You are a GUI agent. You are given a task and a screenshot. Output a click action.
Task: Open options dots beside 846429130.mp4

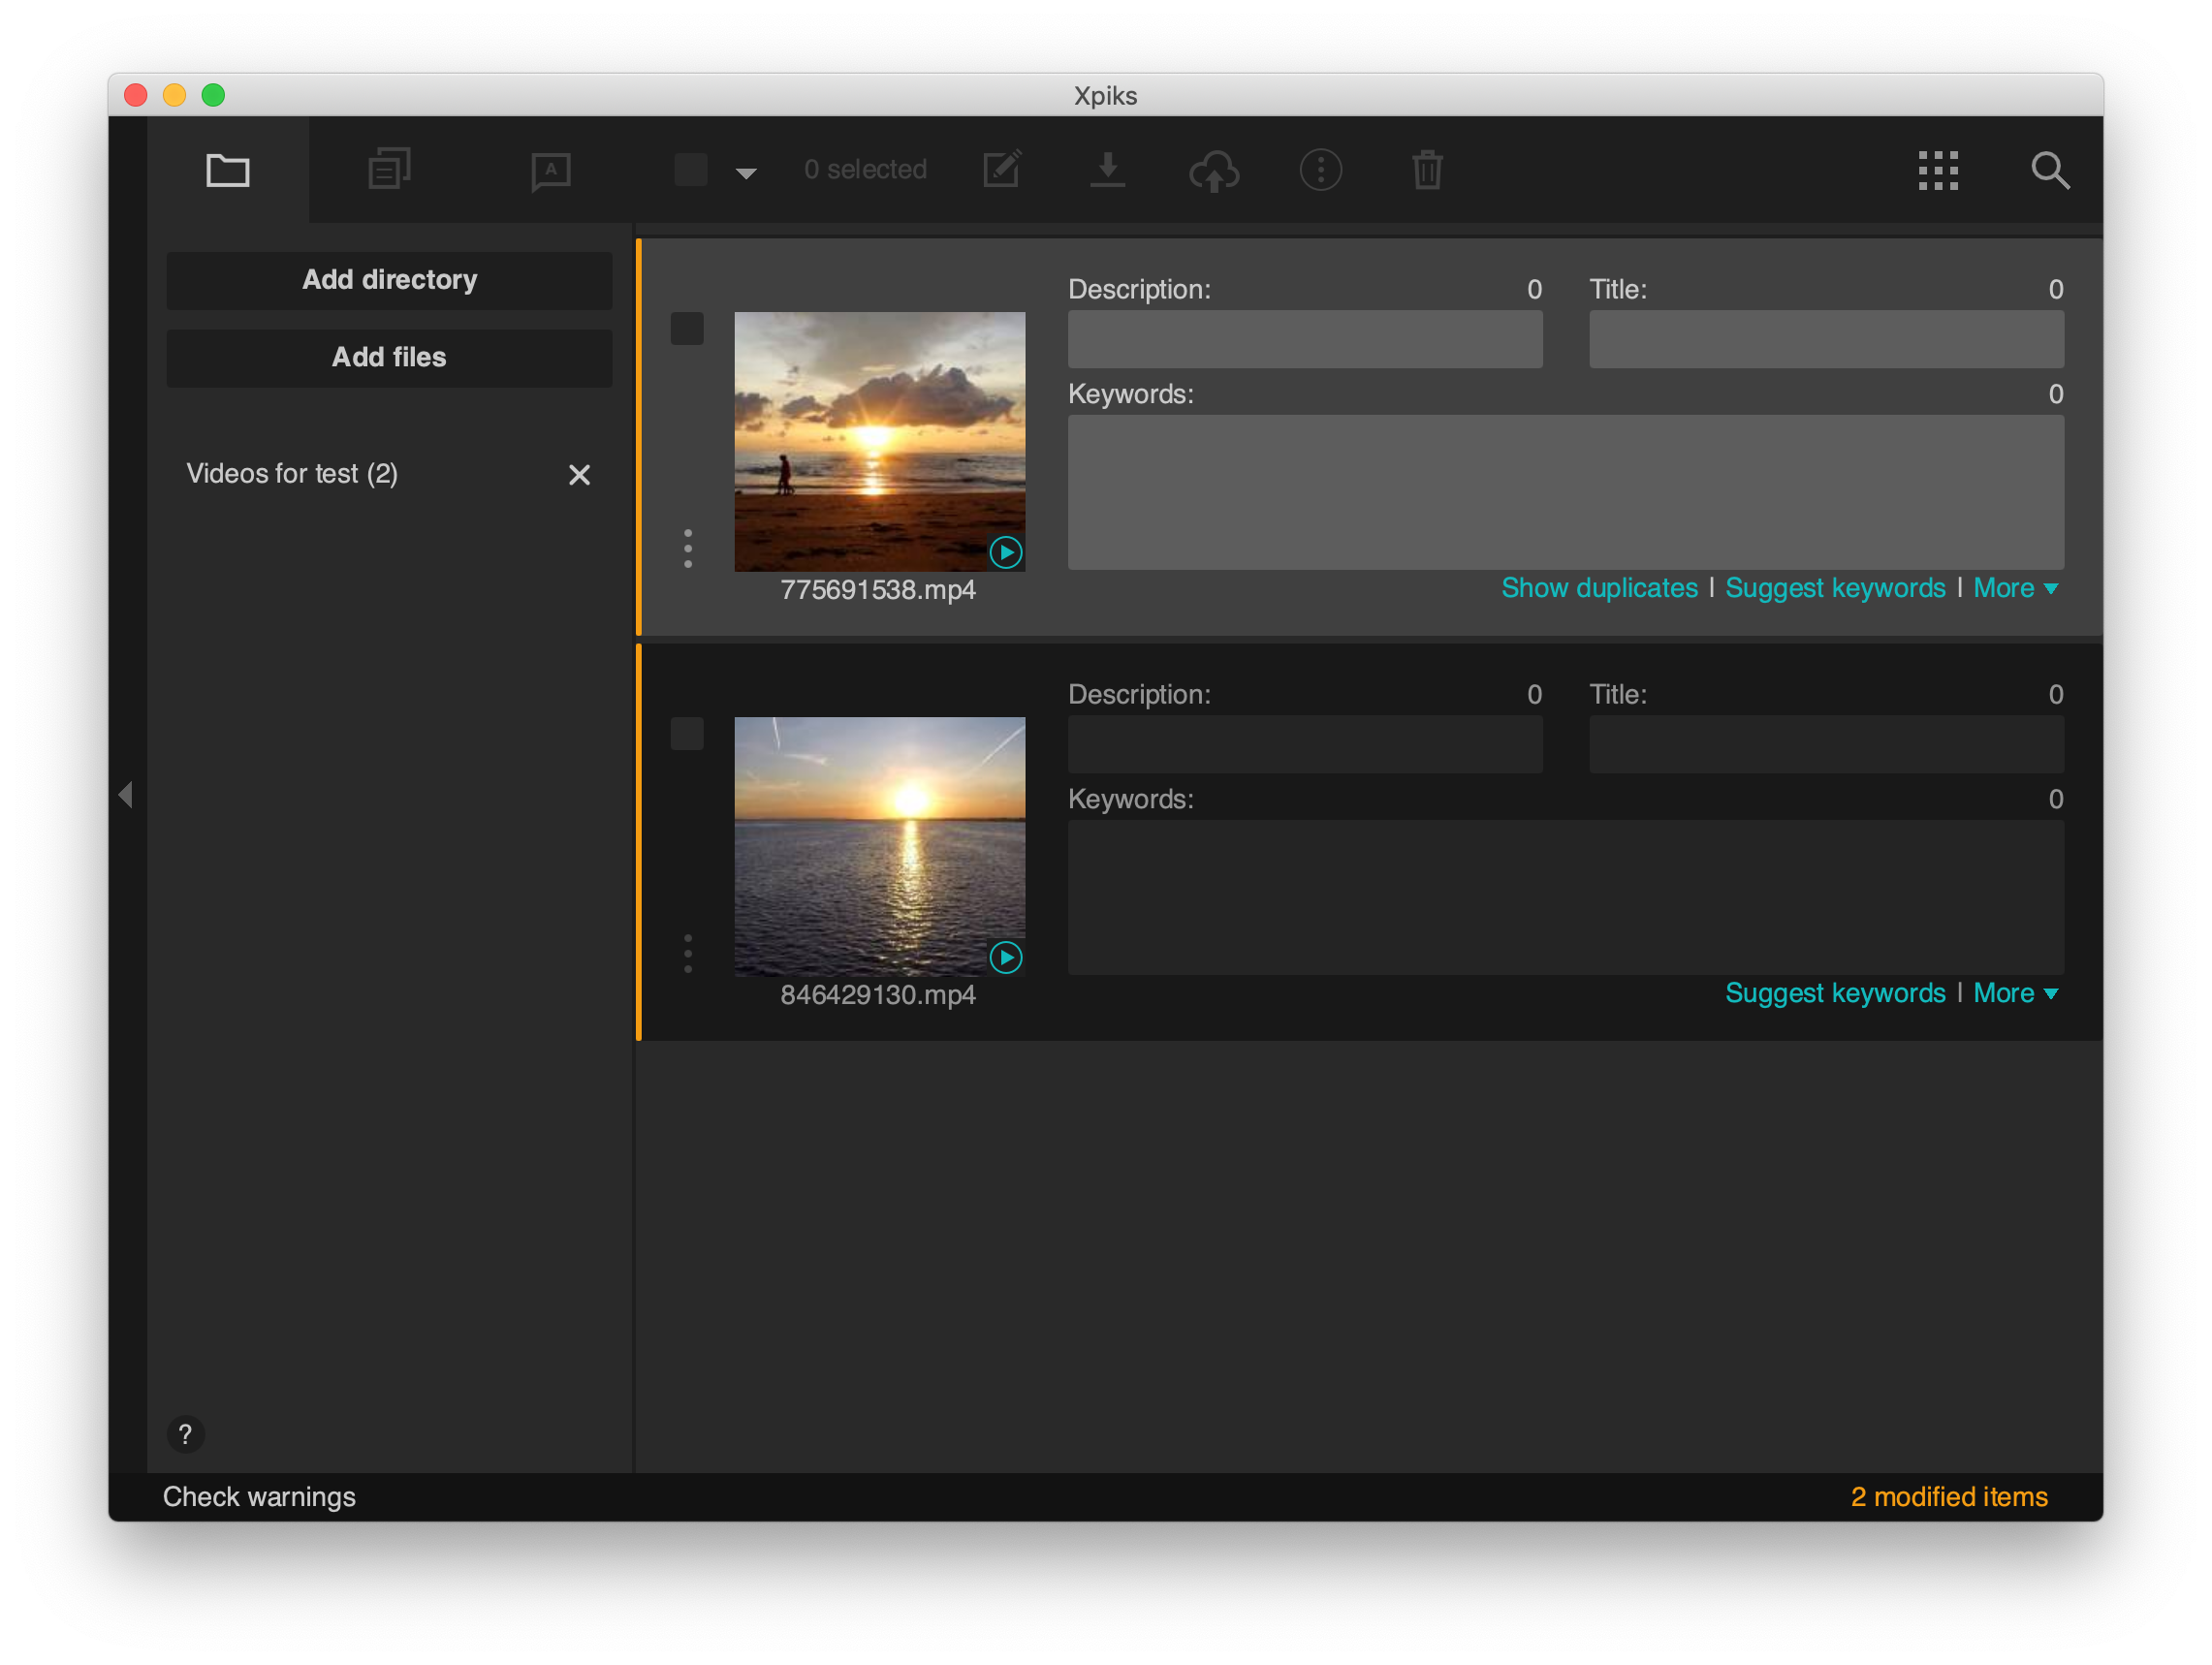click(688, 955)
